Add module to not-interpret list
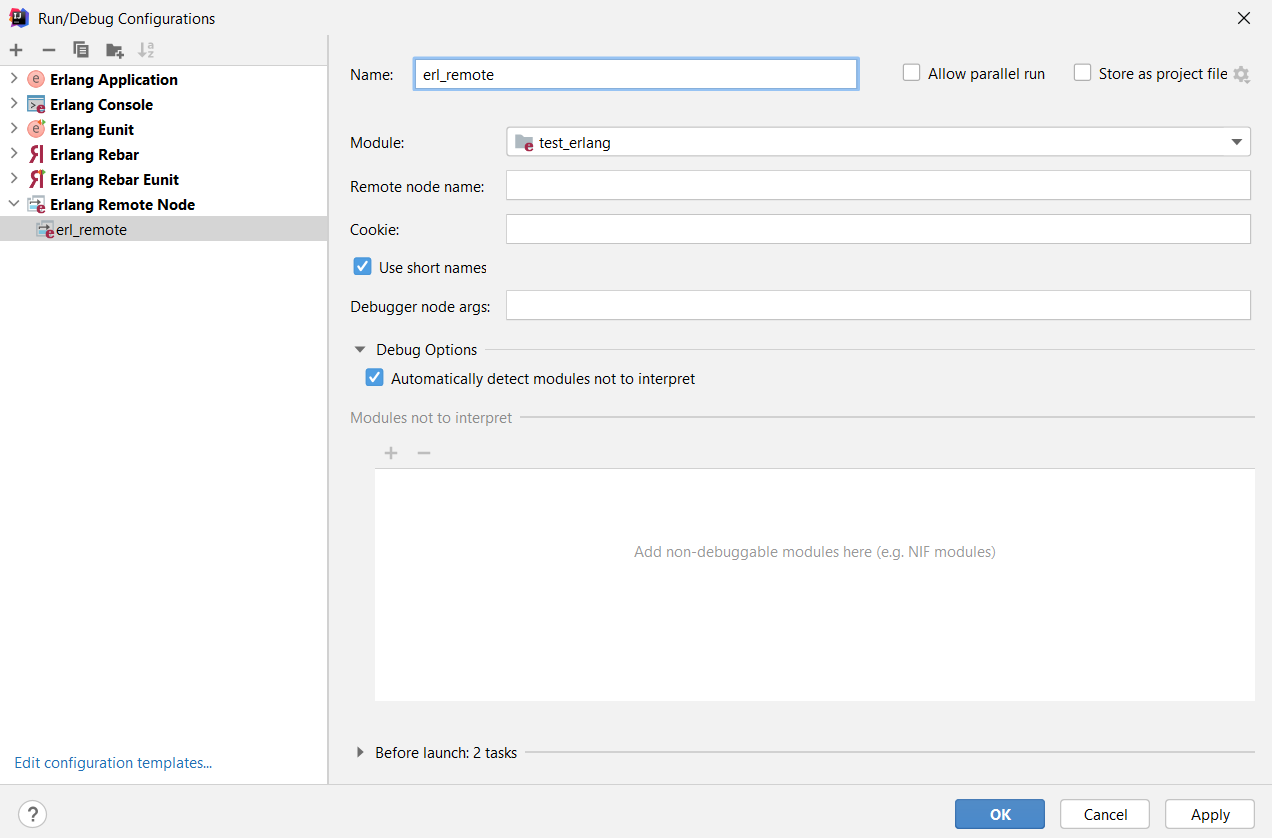The width and height of the screenshot is (1272, 838). pos(391,453)
